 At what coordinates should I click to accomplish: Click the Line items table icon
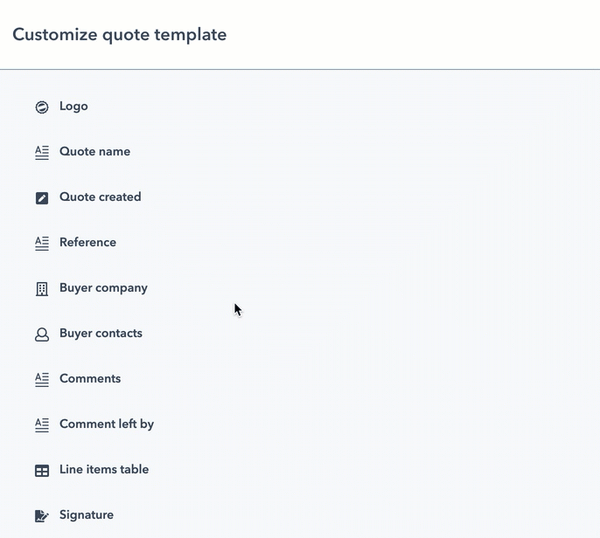click(x=42, y=470)
